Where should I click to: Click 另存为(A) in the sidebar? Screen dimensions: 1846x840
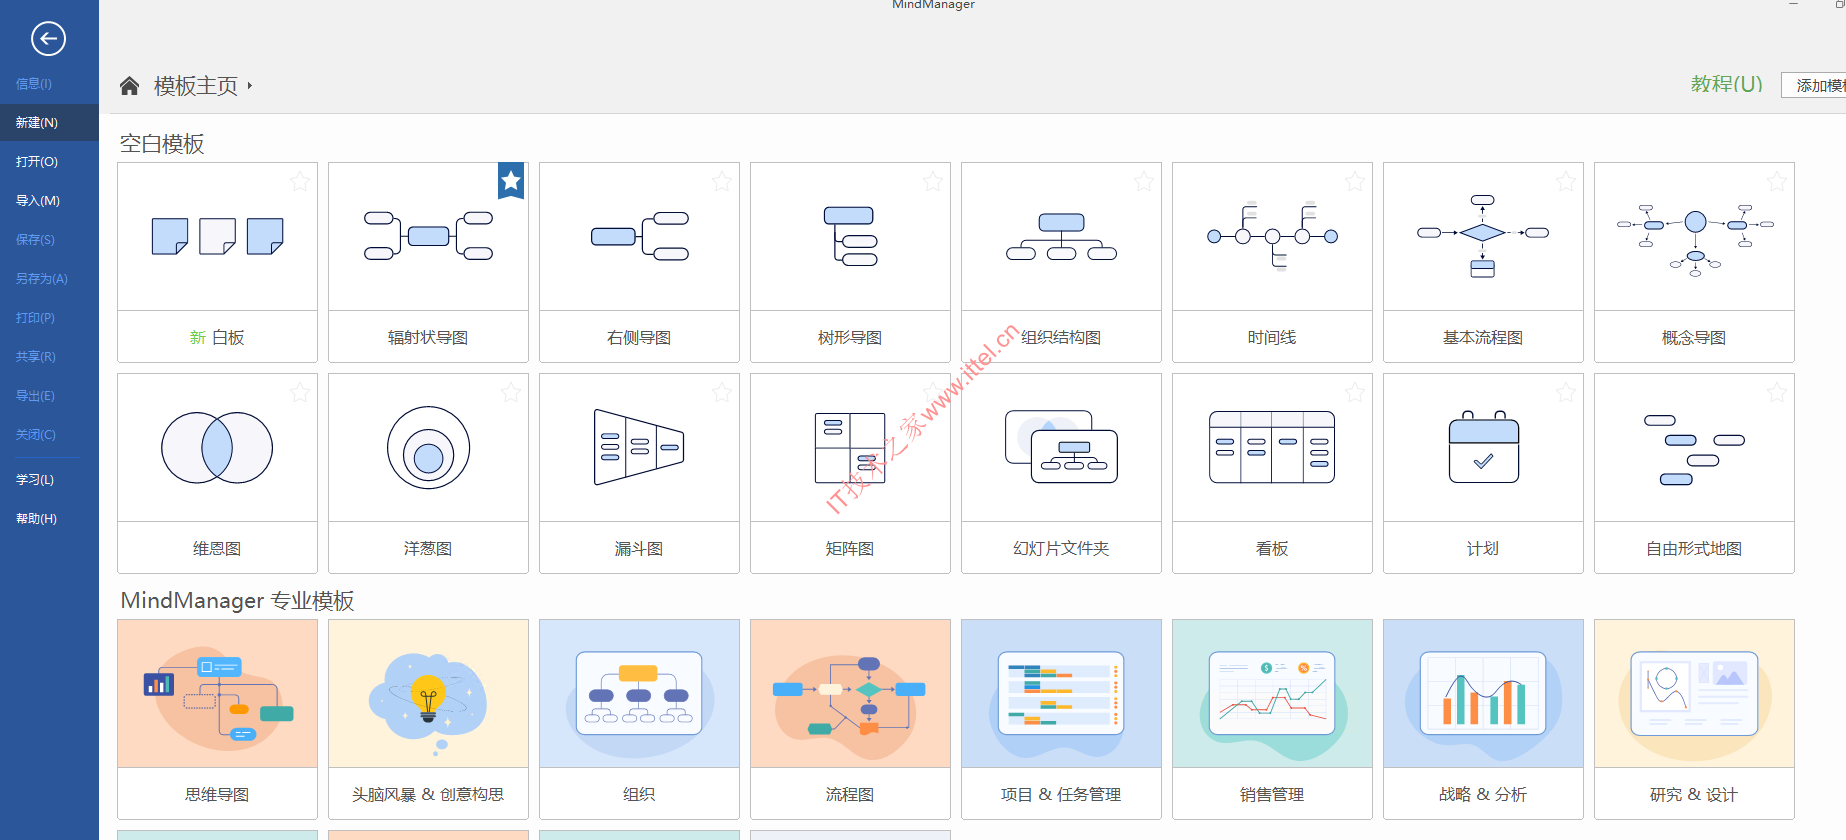(42, 279)
